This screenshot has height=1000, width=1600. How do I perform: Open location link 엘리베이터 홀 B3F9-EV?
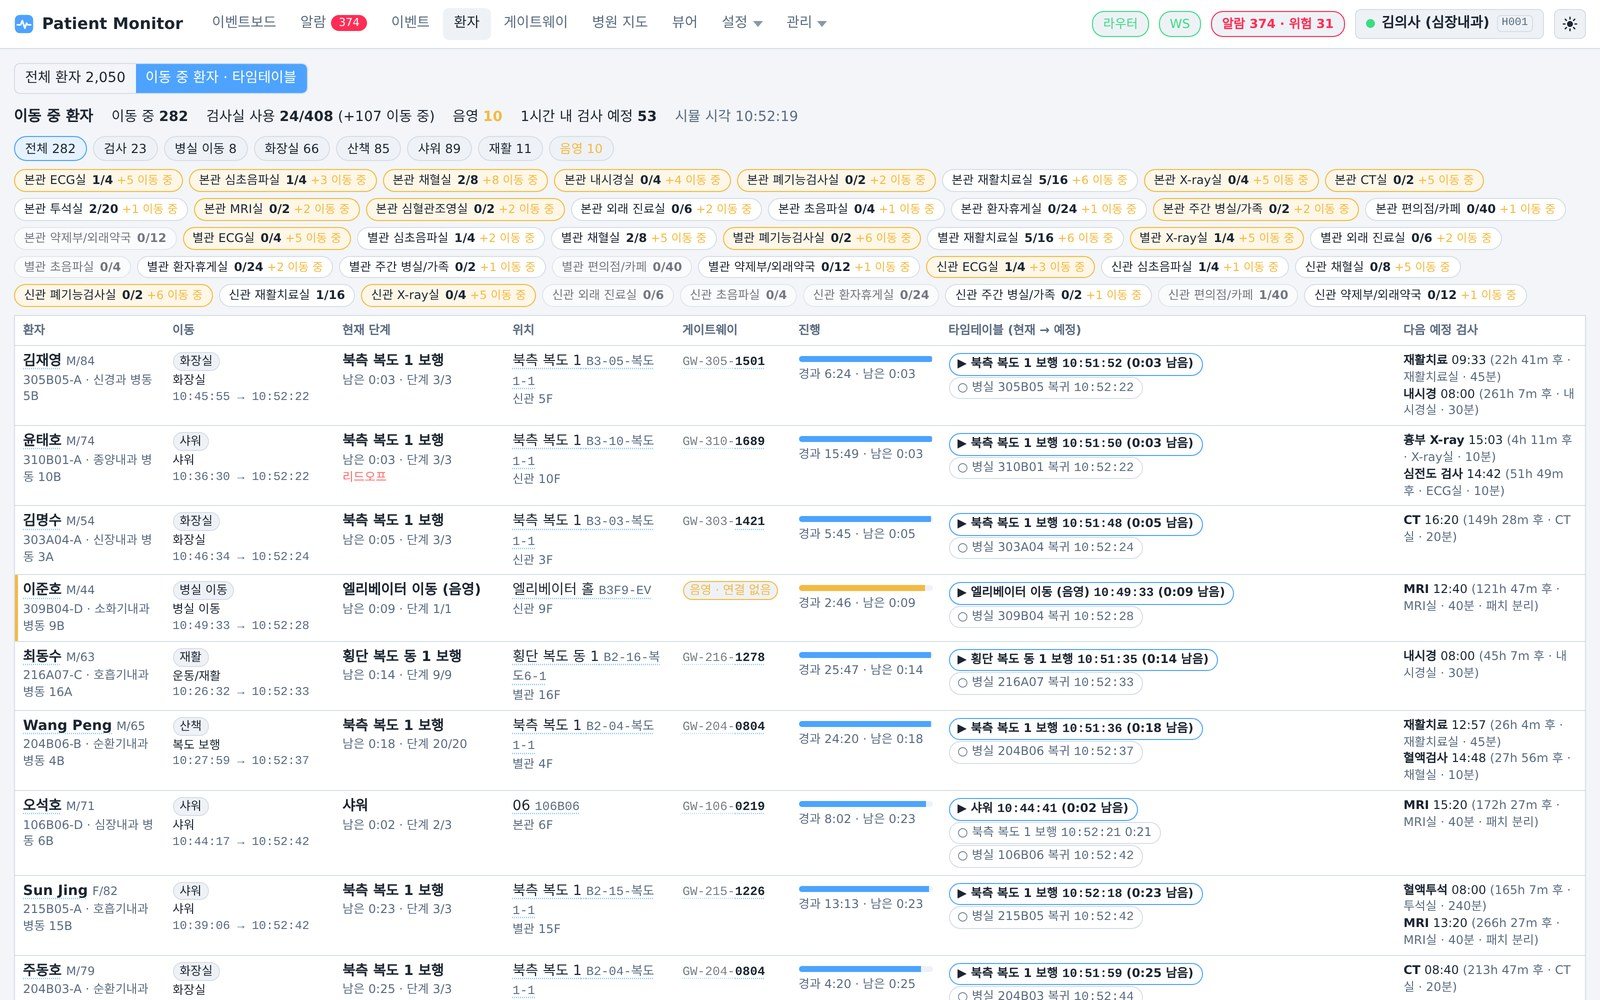click(x=582, y=590)
